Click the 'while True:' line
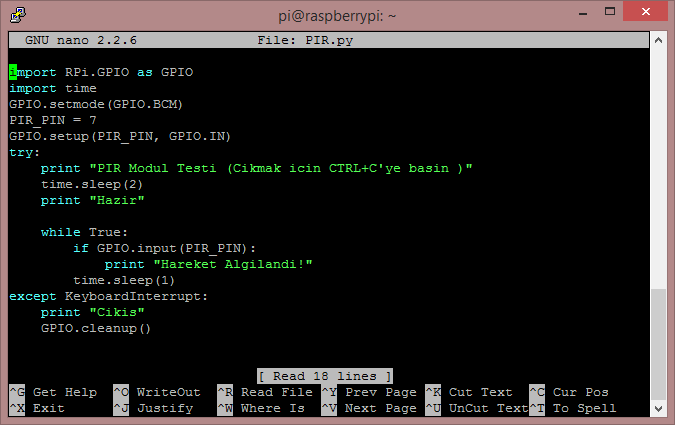 coord(84,233)
